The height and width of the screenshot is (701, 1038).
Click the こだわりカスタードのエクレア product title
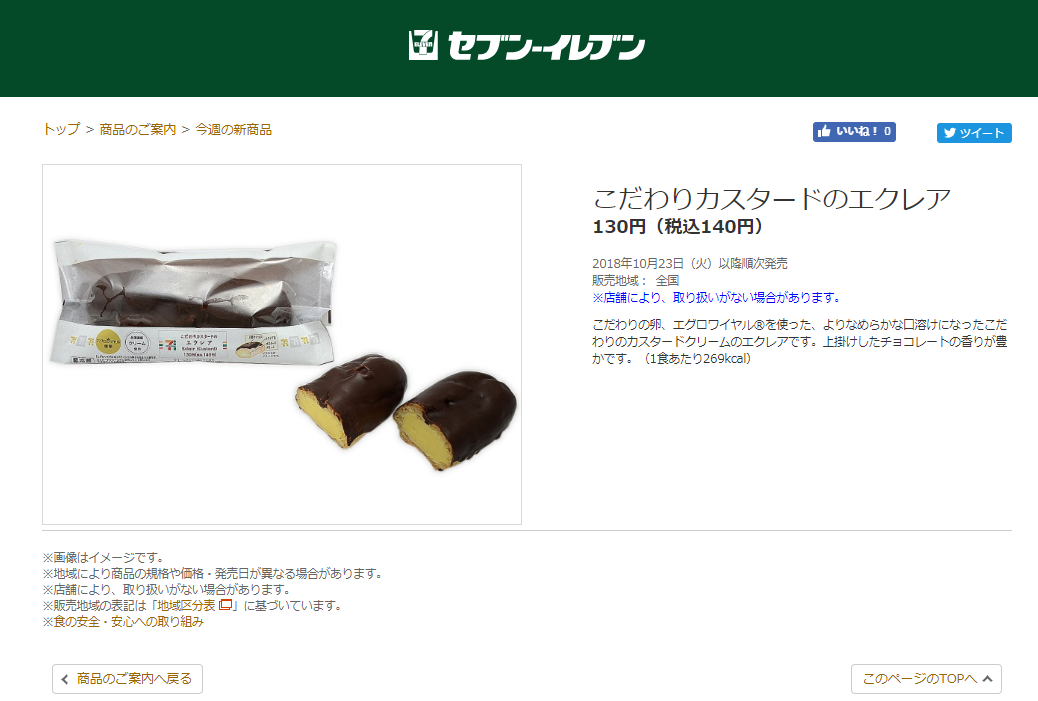click(x=771, y=199)
